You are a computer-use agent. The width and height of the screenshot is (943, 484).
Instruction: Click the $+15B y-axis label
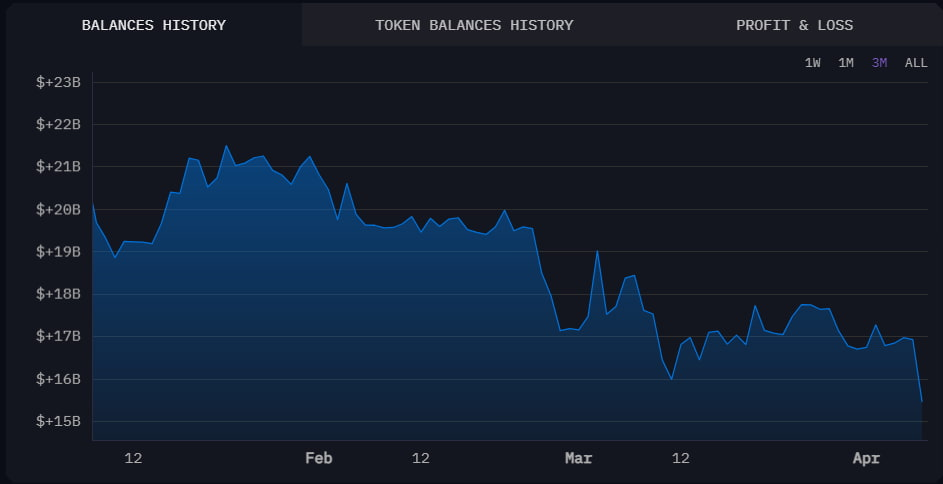coord(58,421)
